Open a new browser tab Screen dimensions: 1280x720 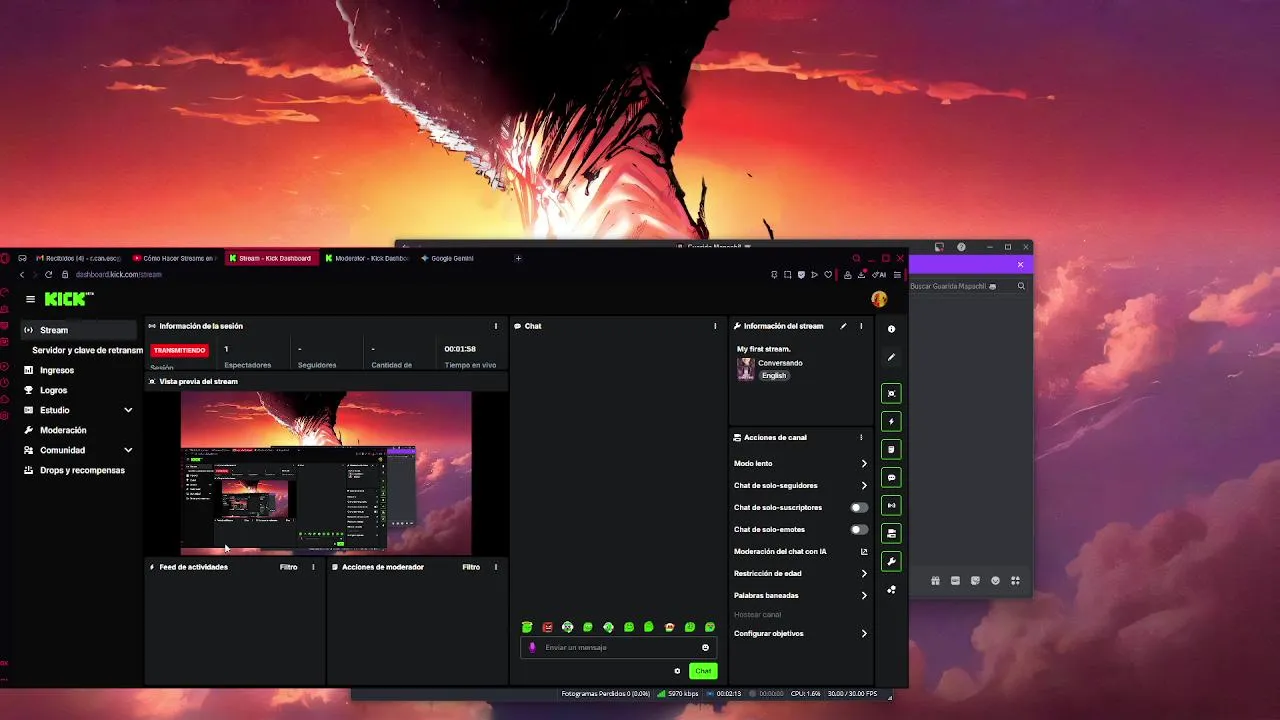(x=518, y=258)
